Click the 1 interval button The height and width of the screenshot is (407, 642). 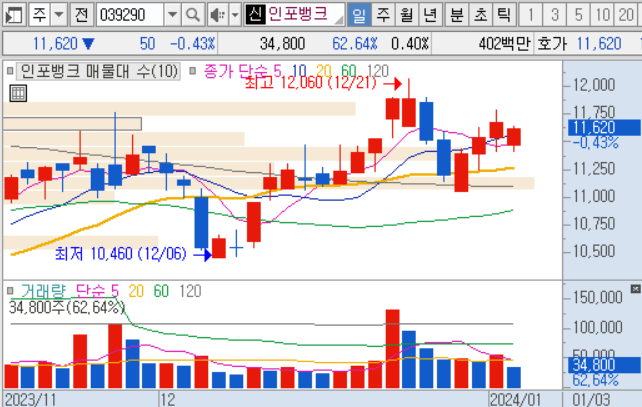point(530,15)
